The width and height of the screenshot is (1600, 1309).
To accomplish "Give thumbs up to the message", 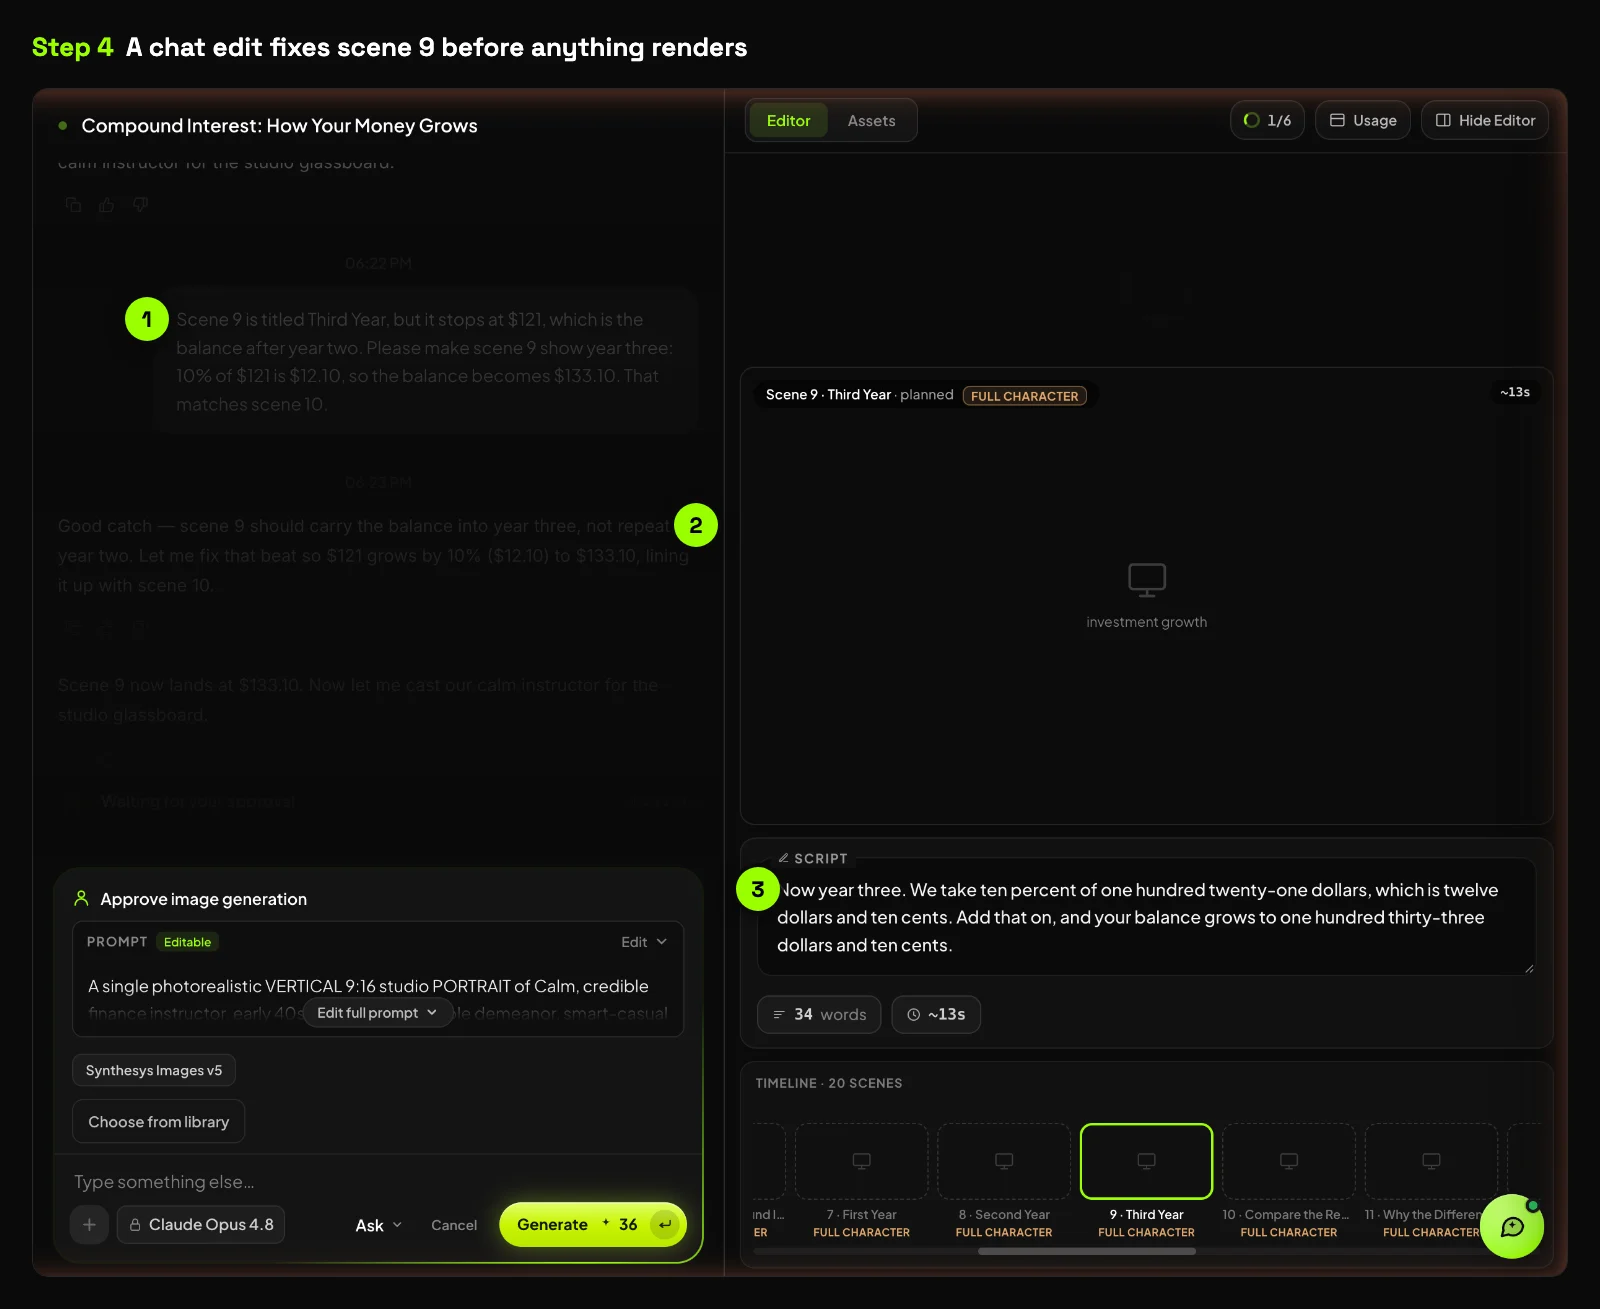I will coord(107,205).
